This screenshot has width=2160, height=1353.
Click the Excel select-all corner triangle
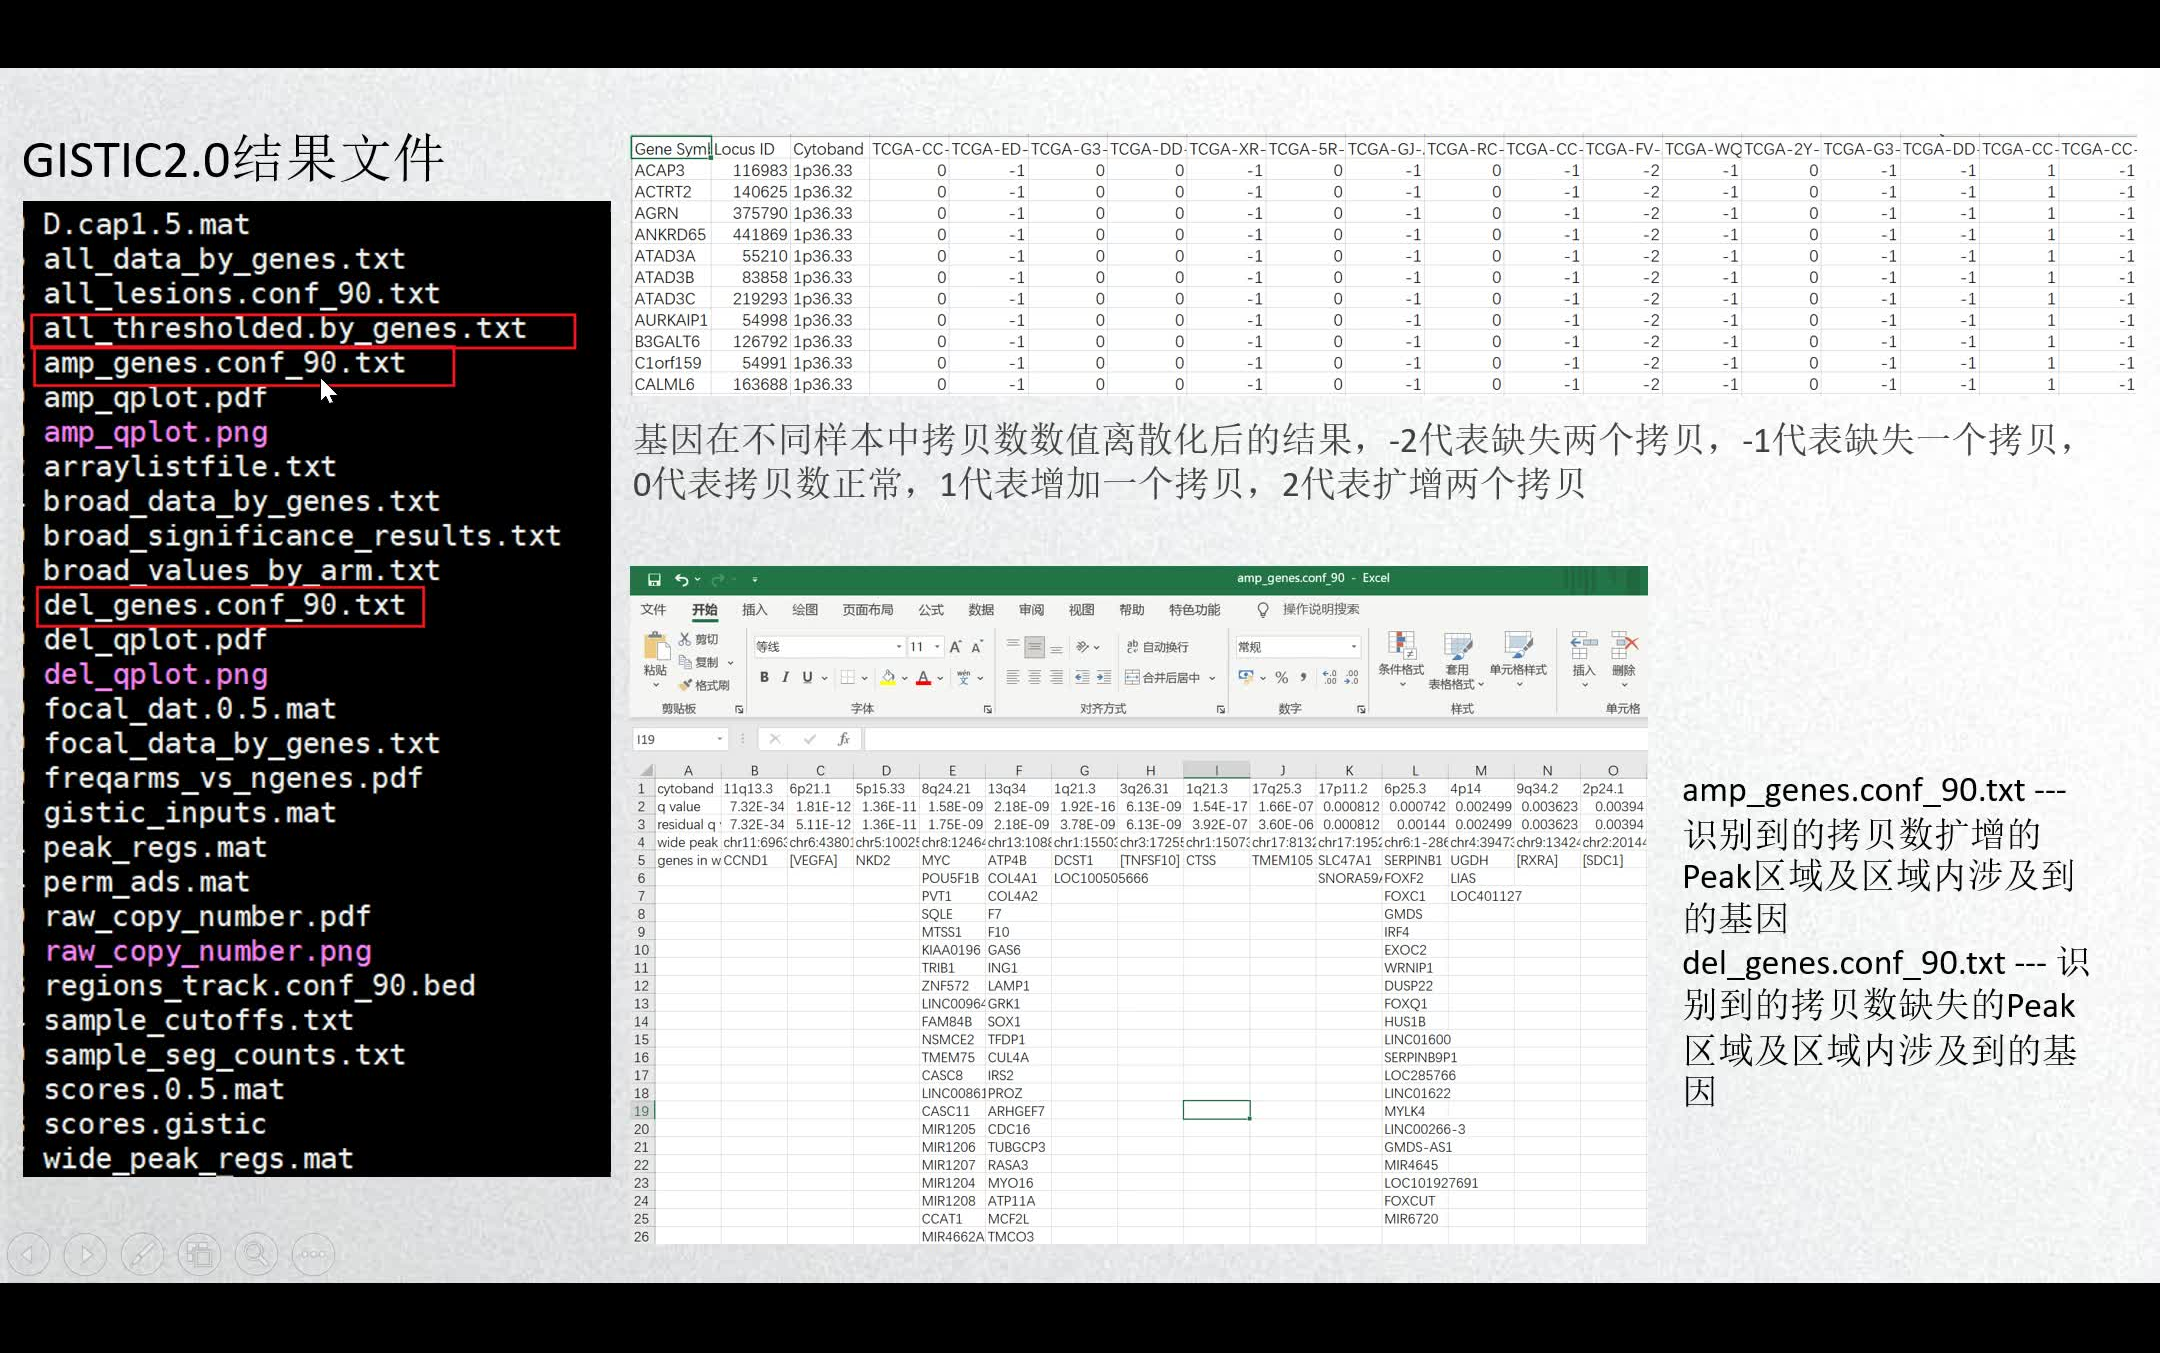(645, 770)
